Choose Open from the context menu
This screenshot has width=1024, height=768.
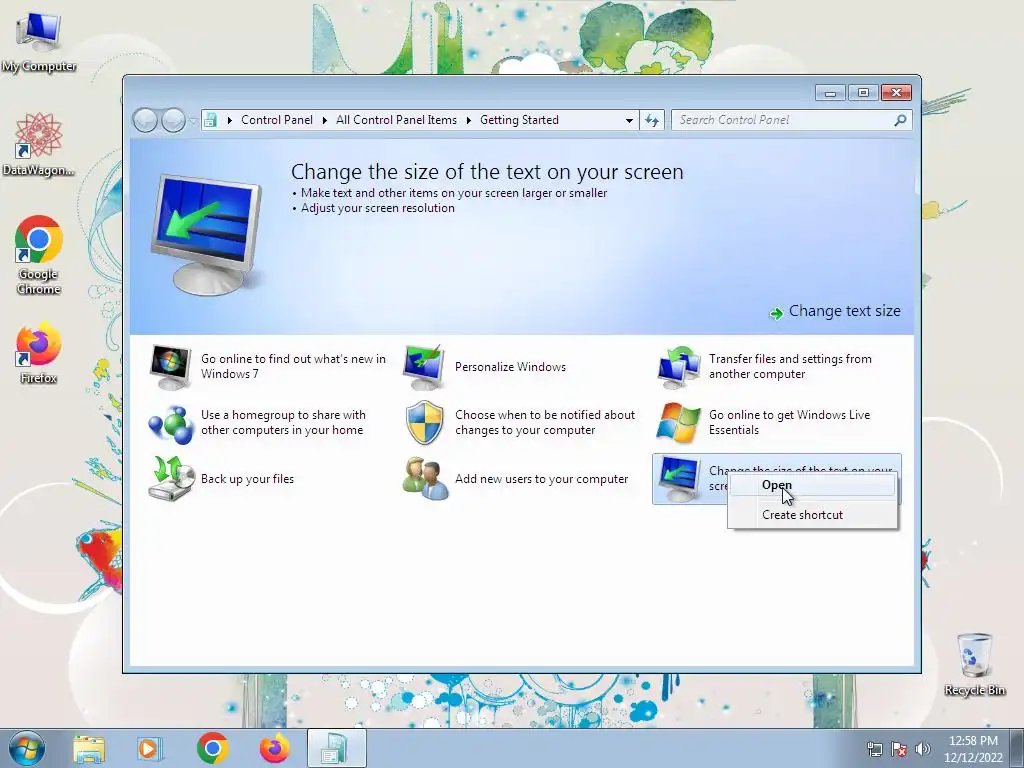[x=812, y=485]
